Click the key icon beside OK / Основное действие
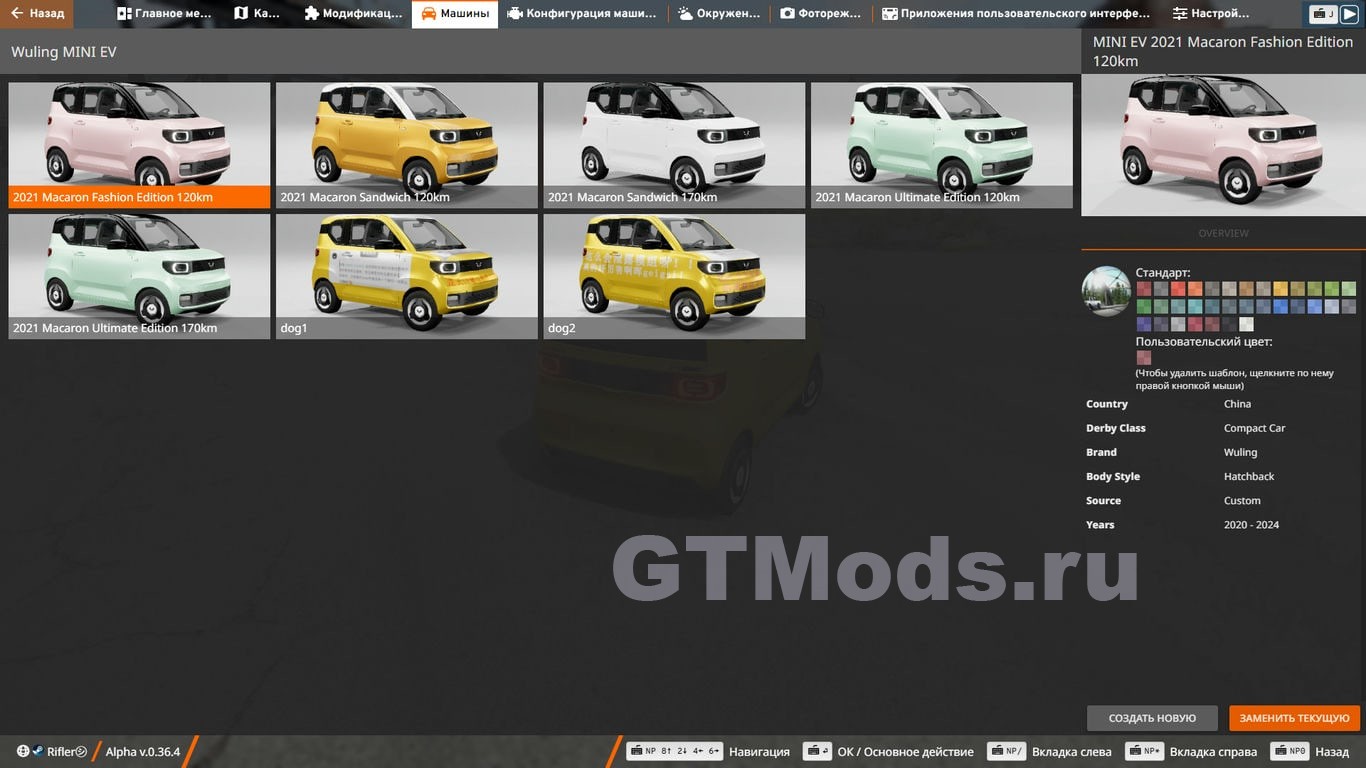Screen dimensions: 1366x768 817,751
